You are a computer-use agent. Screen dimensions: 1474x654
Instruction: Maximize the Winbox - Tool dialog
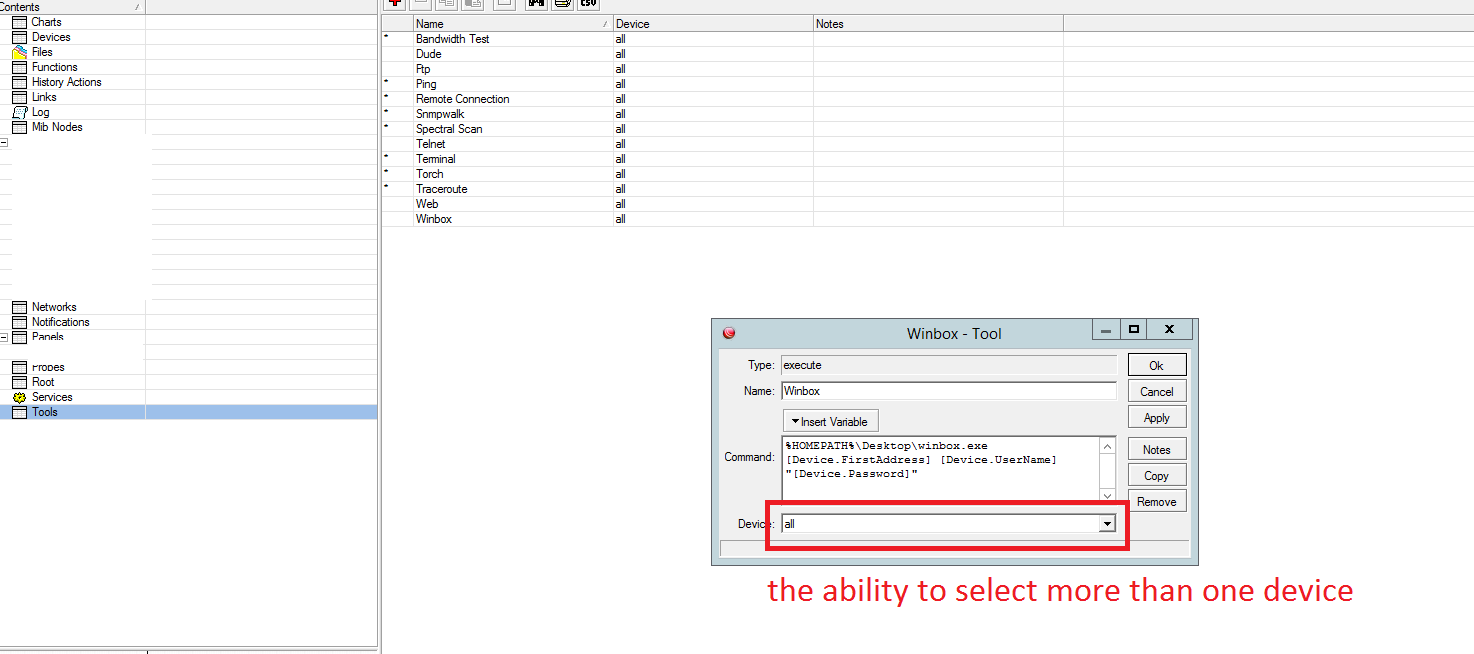click(1134, 329)
